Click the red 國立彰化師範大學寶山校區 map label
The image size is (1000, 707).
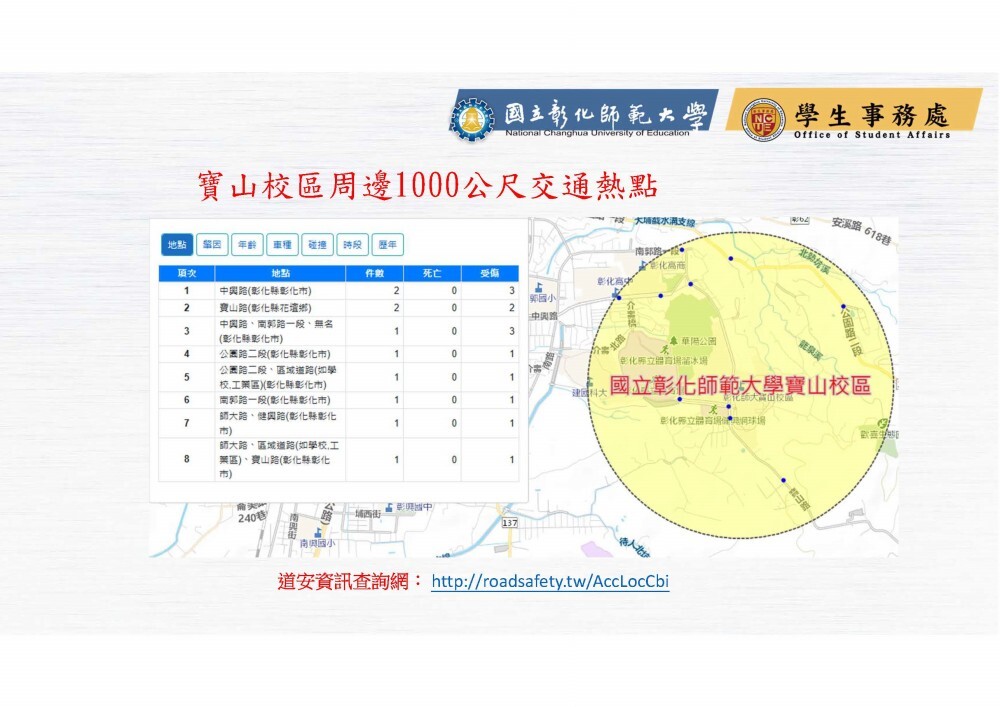[x=740, y=386]
